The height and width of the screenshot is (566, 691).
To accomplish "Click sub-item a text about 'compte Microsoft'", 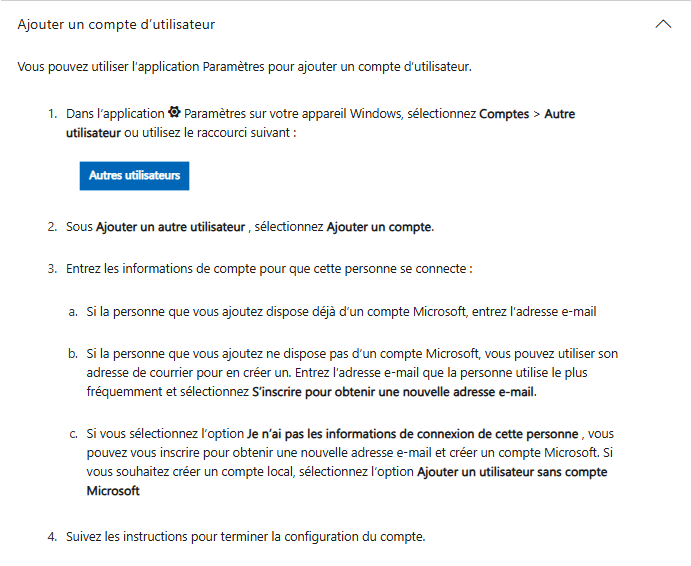I will [341, 312].
